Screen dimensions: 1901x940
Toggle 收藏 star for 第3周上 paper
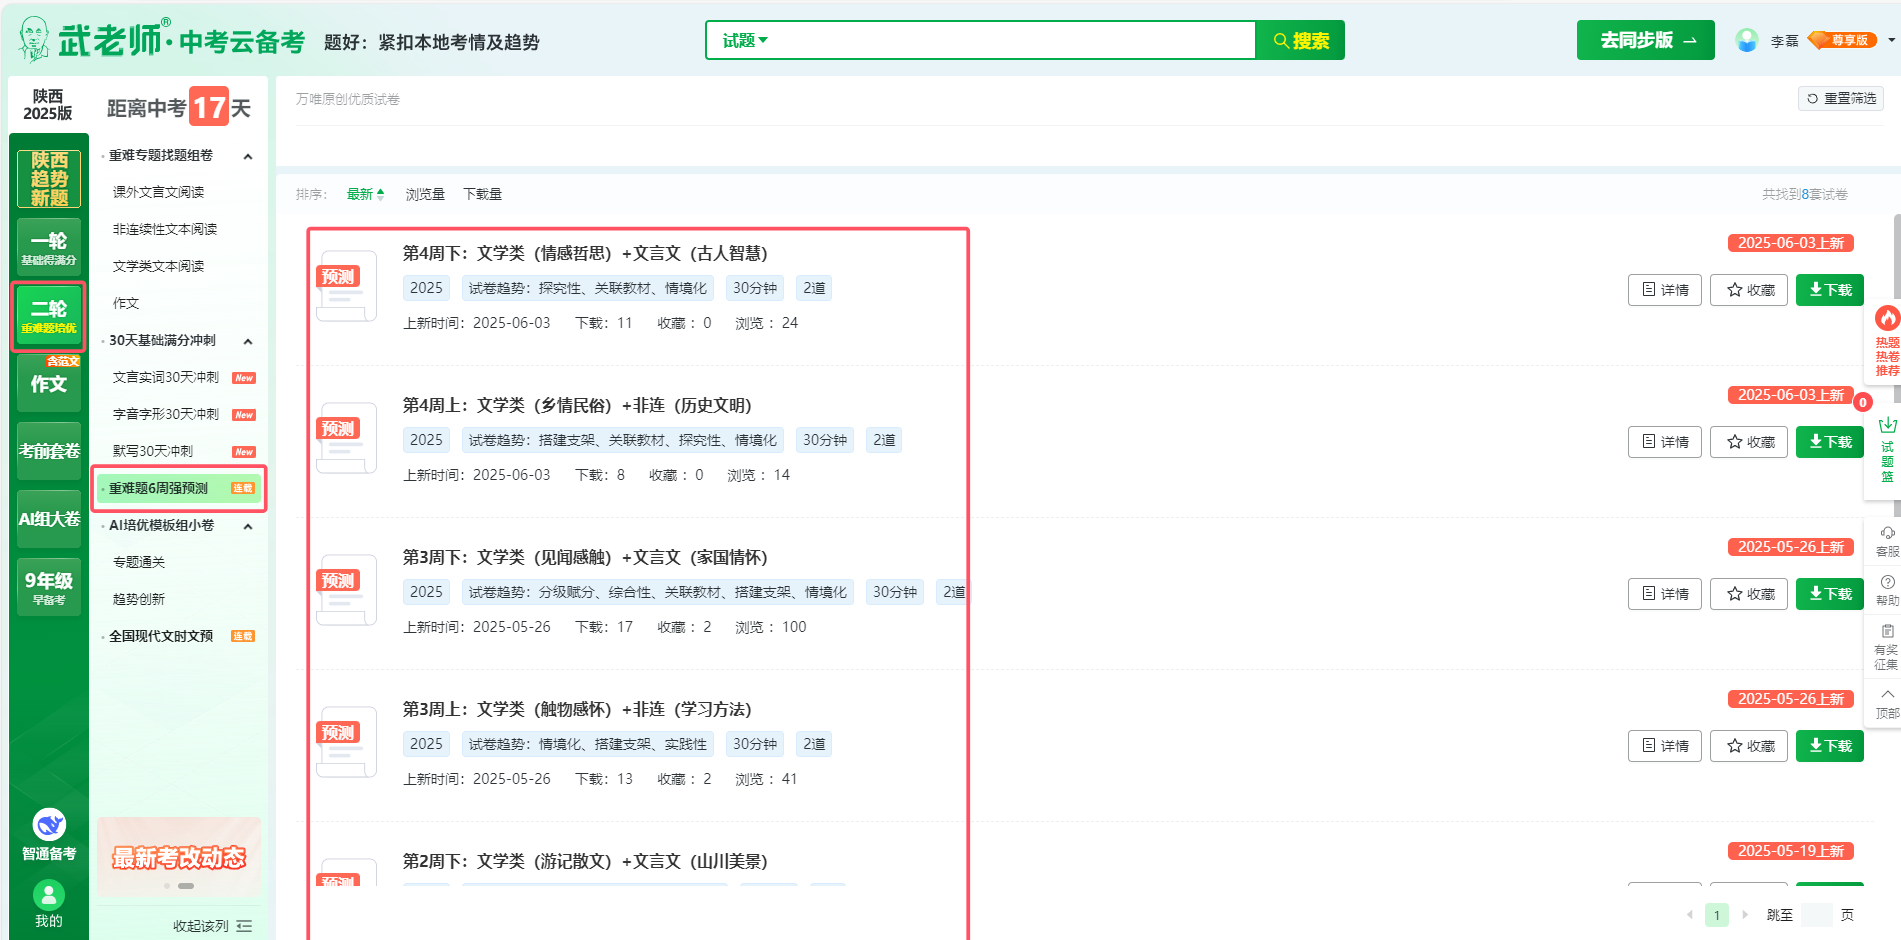click(x=1748, y=746)
